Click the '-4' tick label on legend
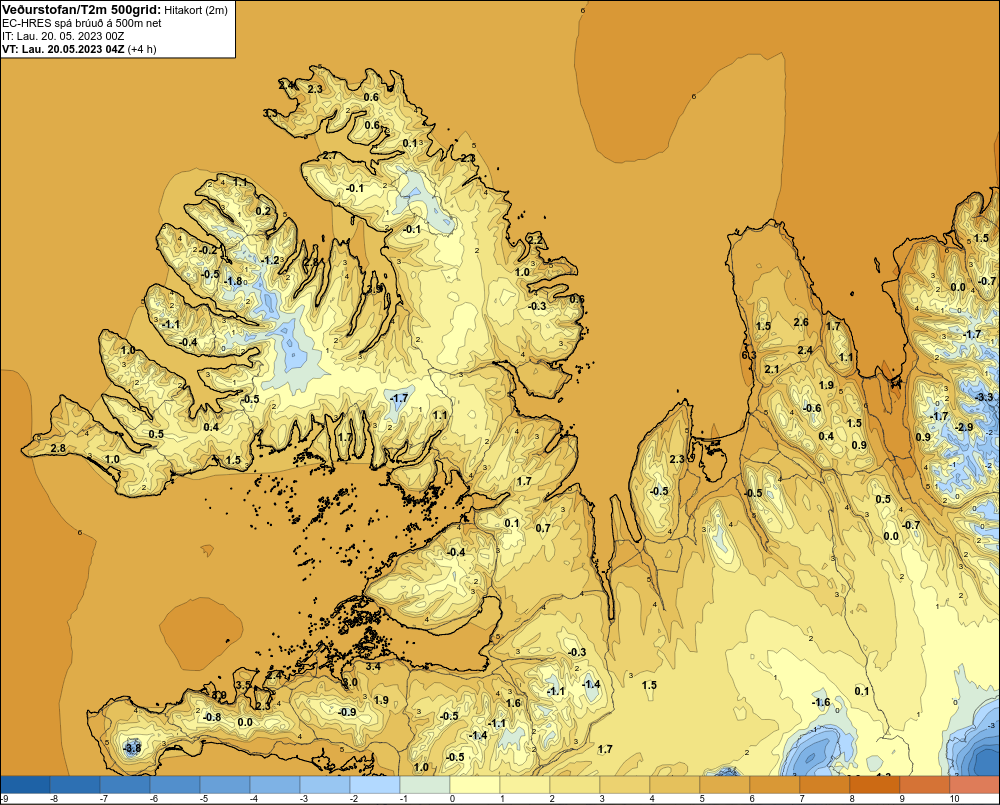 point(253,799)
